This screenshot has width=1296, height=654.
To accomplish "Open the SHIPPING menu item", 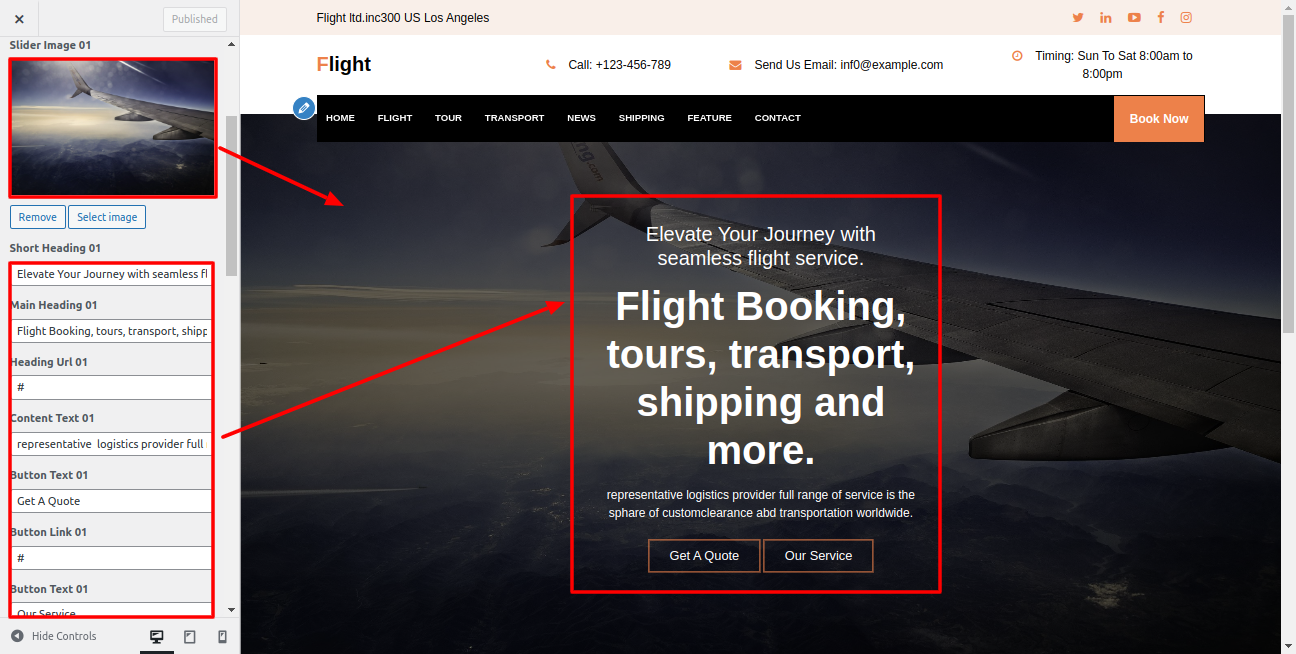I will click(641, 118).
